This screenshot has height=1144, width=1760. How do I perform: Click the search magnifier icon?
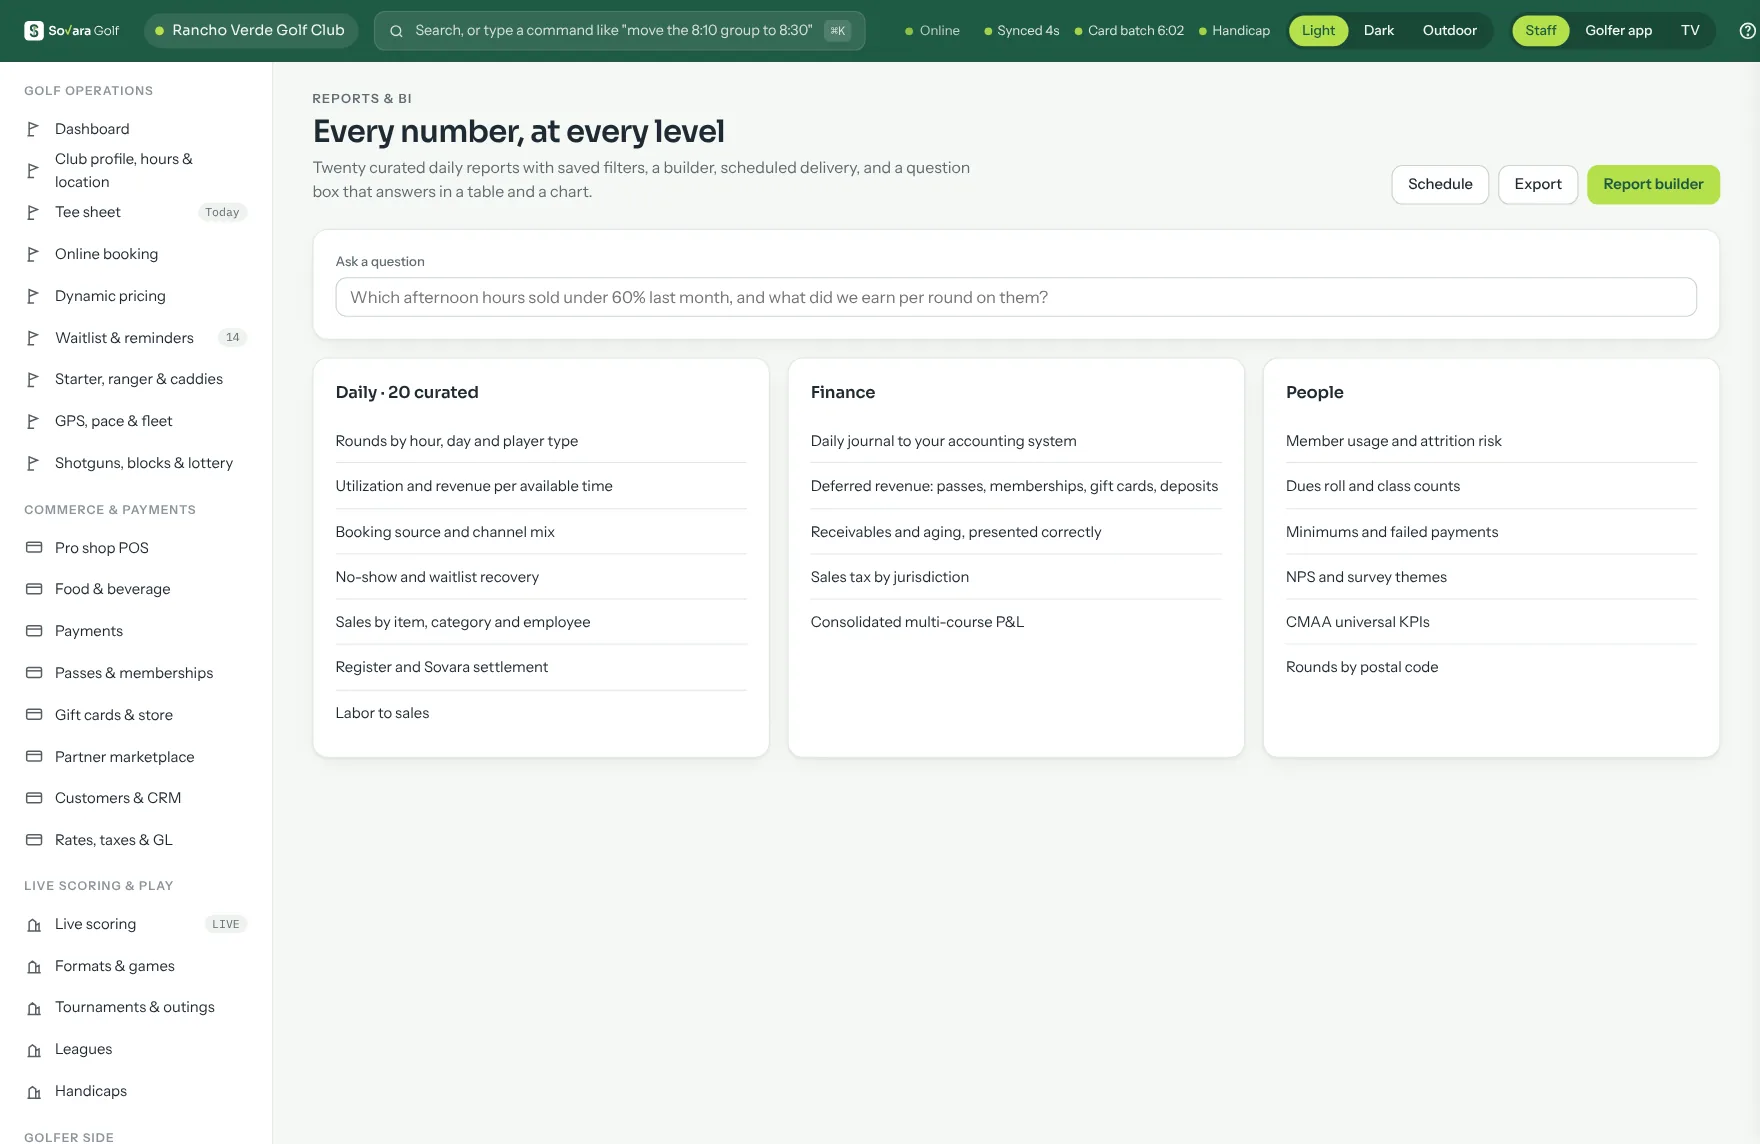tap(396, 31)
